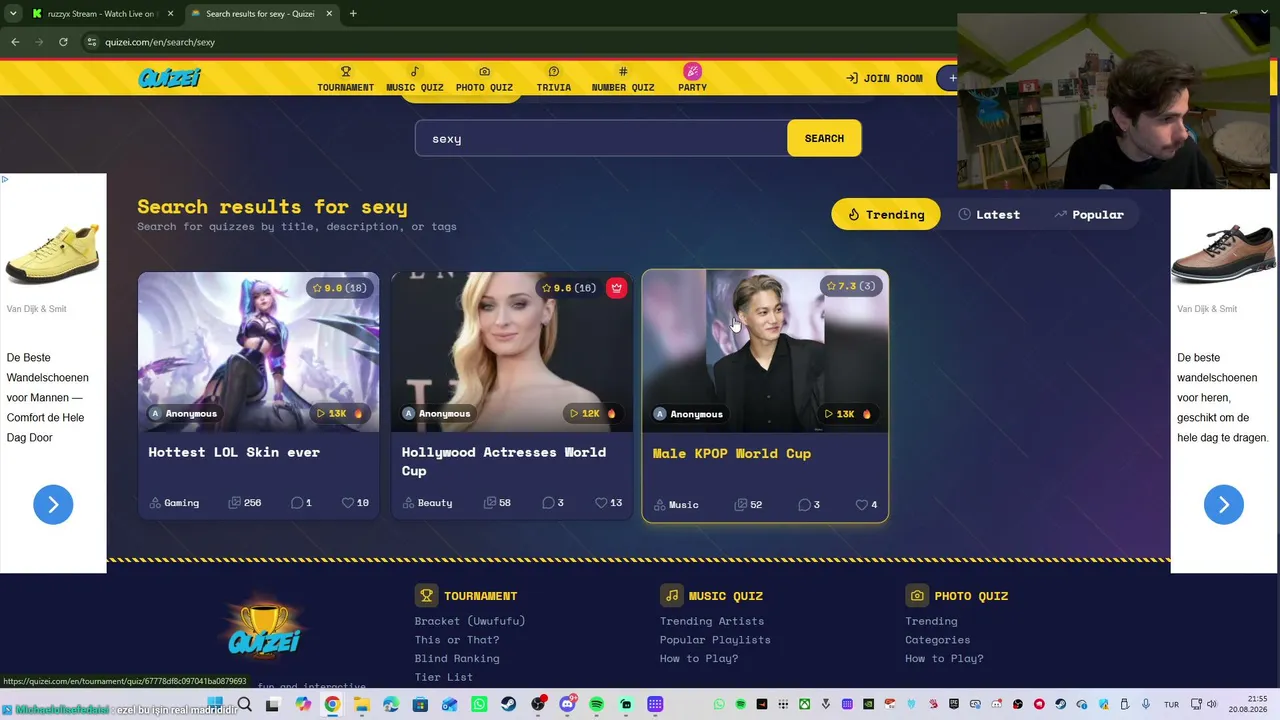Screen dimensions: 1280x720
Task: Open Discord from the taskbar
Action: (567, 705)
